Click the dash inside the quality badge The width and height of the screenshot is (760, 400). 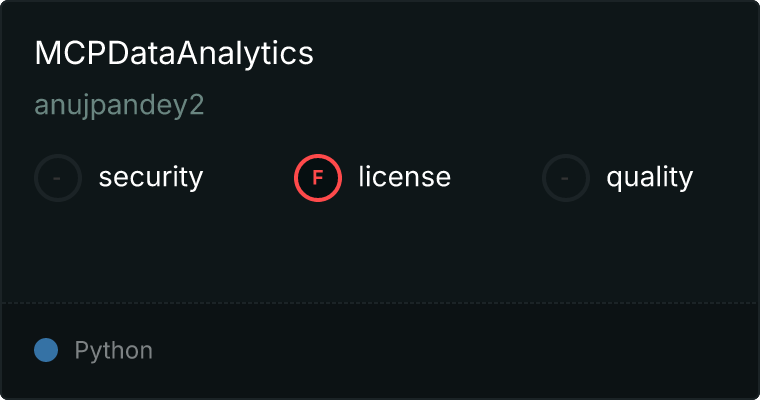[x=566, y=178]
